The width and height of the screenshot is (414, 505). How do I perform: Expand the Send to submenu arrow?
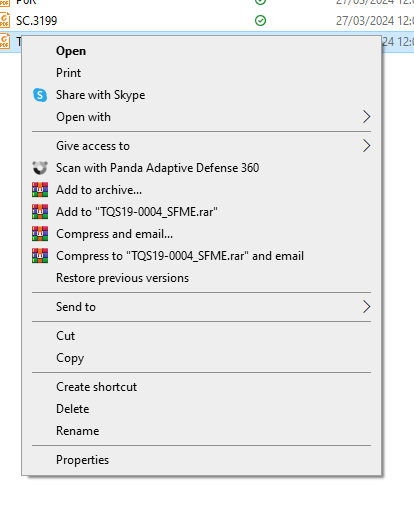click(366, 307)
